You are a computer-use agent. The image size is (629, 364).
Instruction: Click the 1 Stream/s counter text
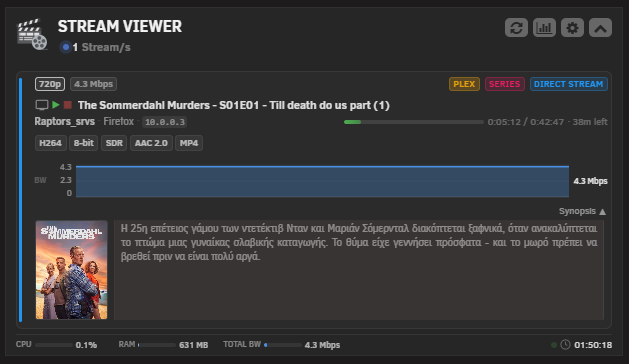101,47
